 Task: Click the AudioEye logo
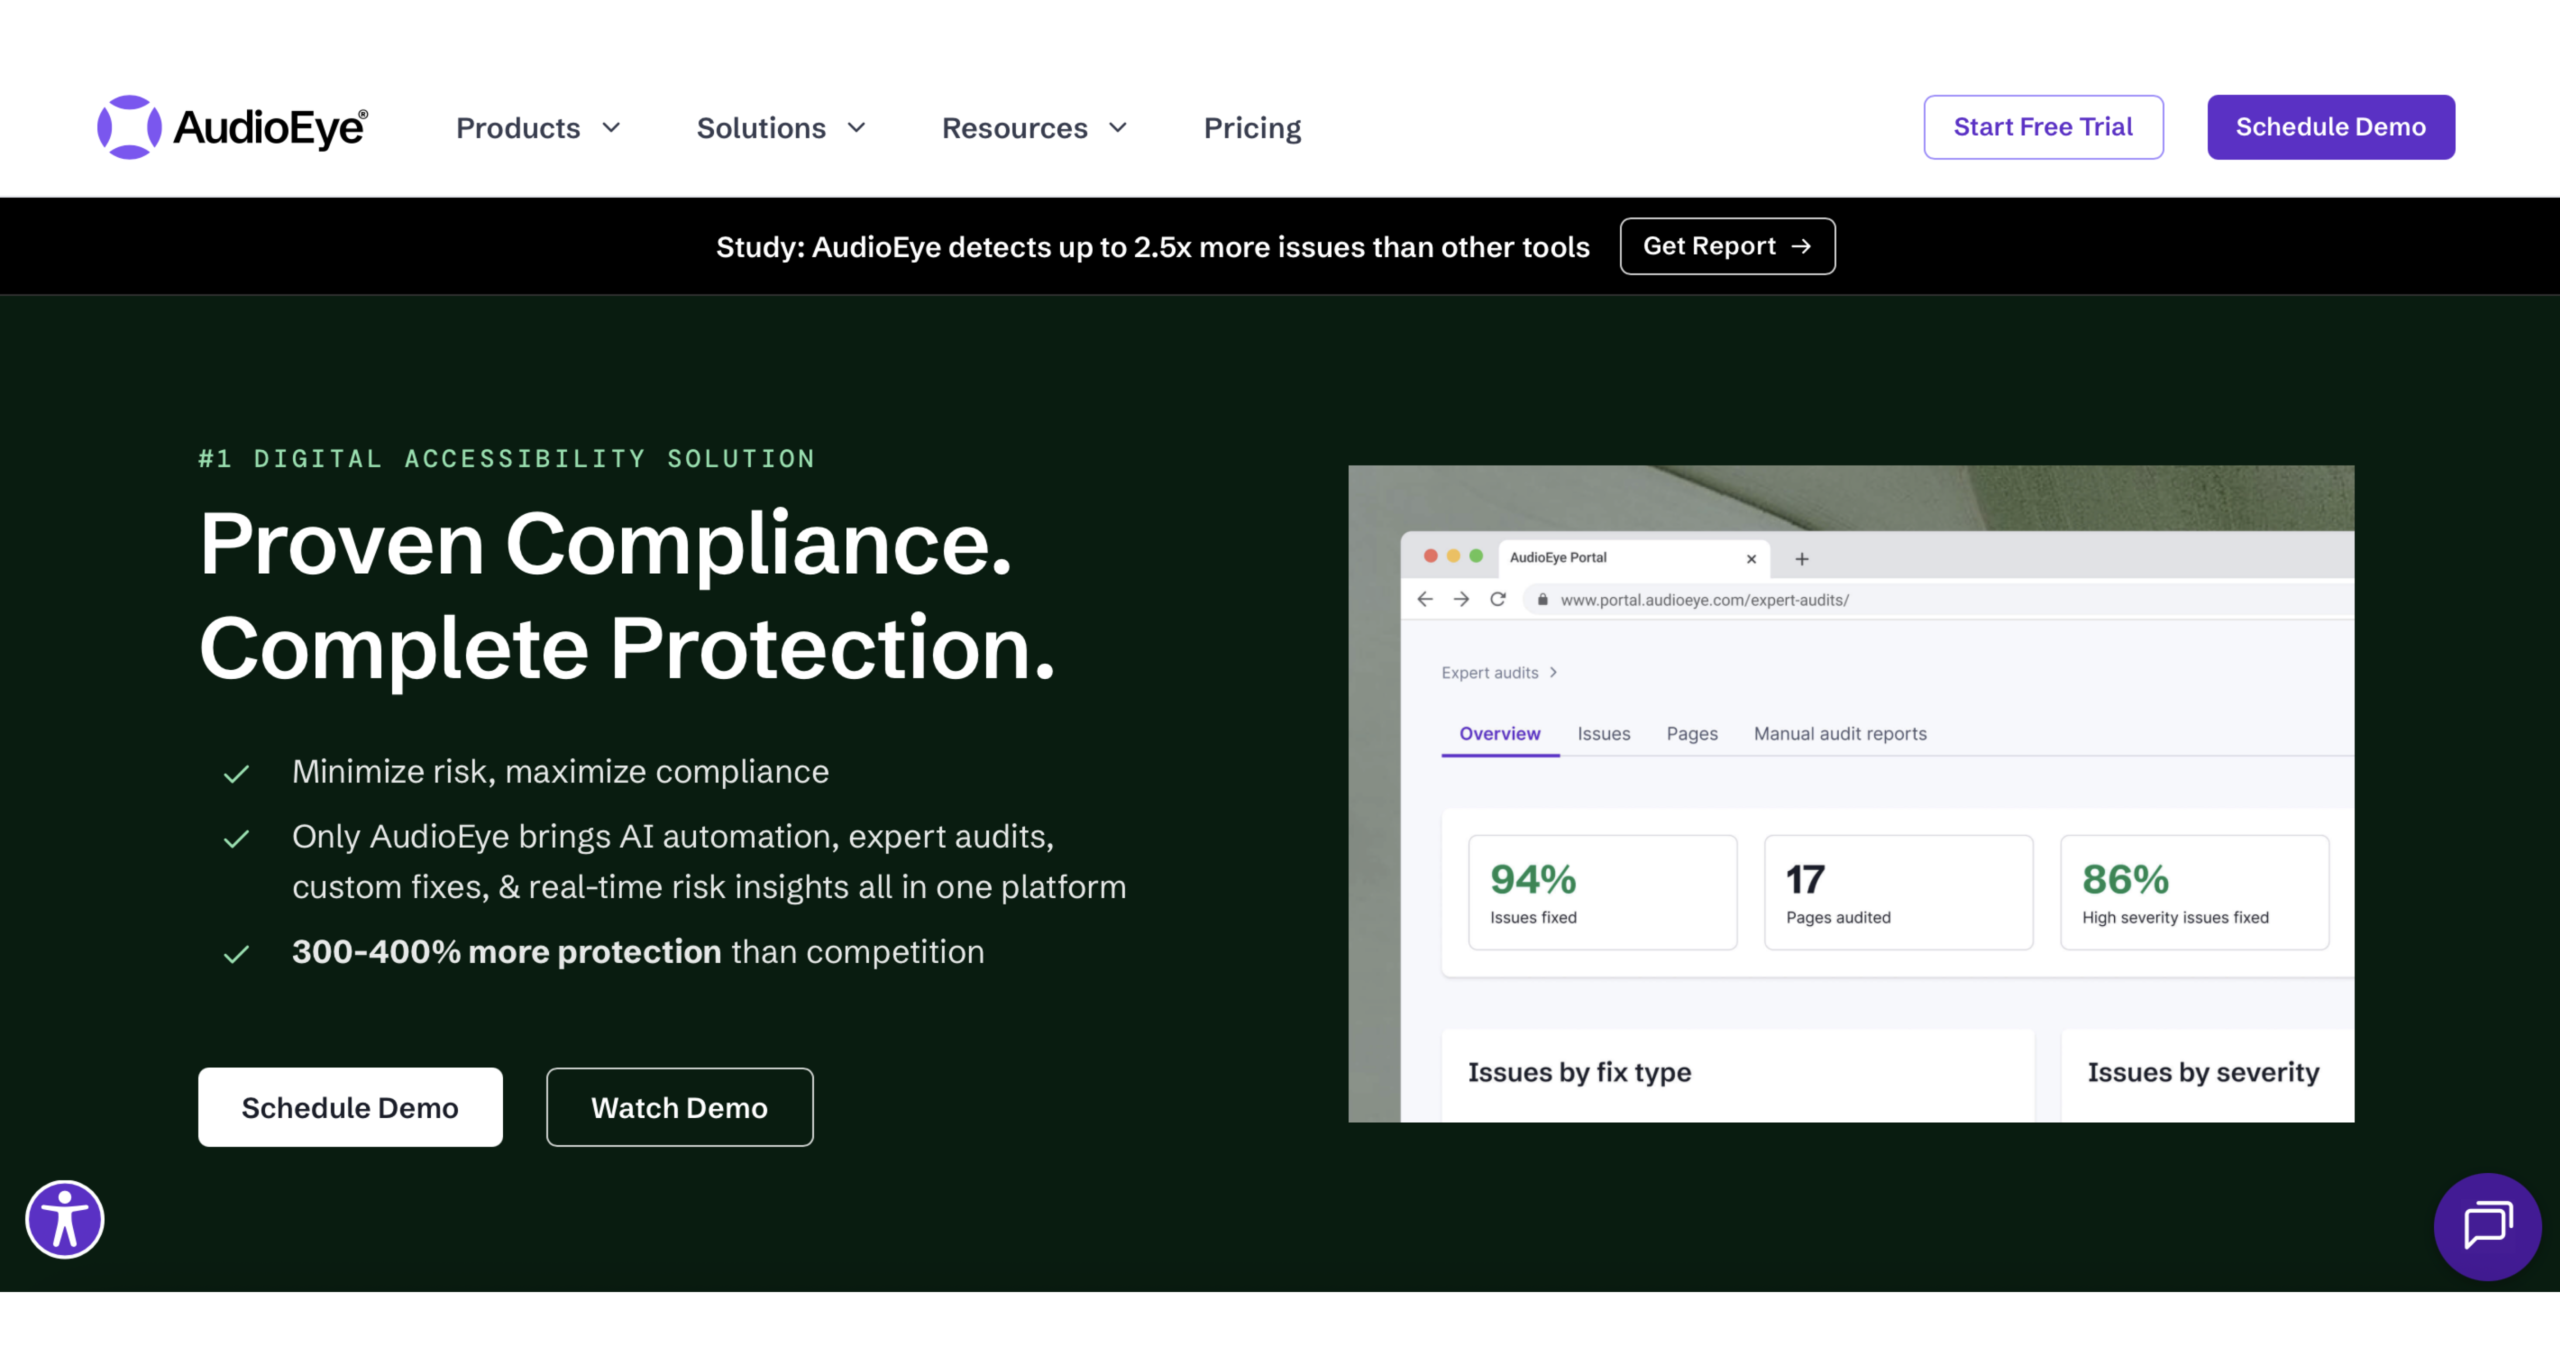pos(232,127)
